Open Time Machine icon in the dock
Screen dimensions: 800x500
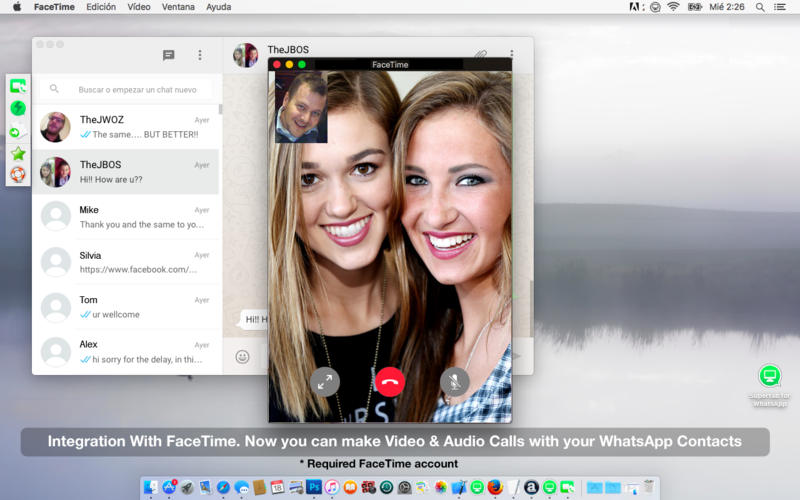[x=386, y=488]
